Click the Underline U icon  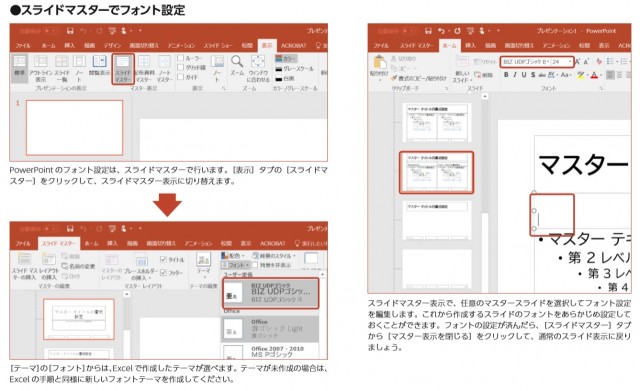pyautogui.click(x=524, y=75)
